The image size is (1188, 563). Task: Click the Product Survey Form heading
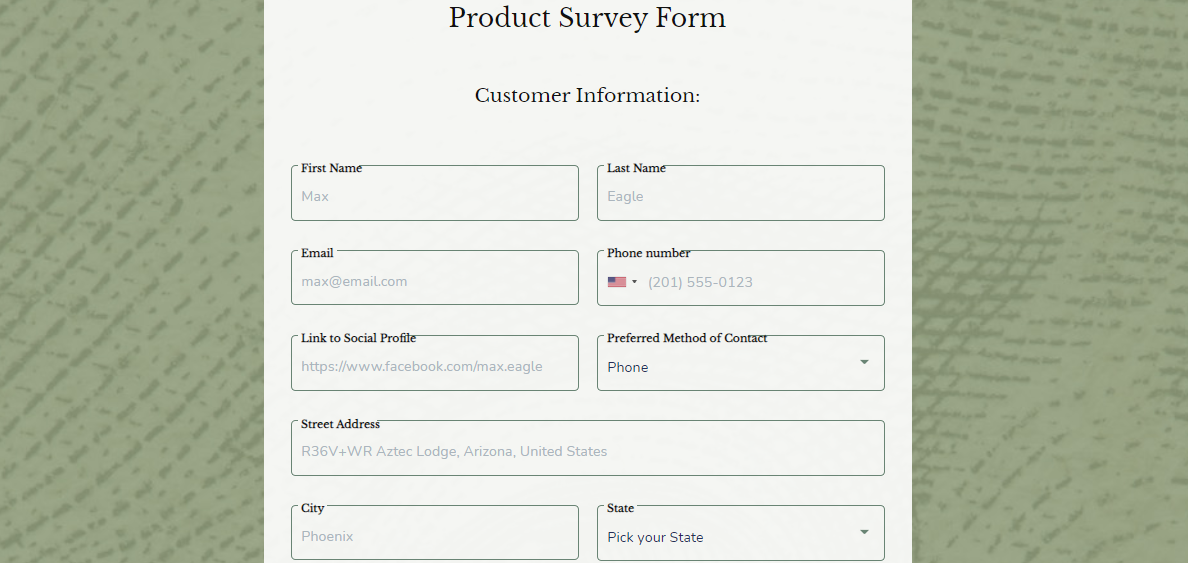pyautogui.click(x=587, y=18)
